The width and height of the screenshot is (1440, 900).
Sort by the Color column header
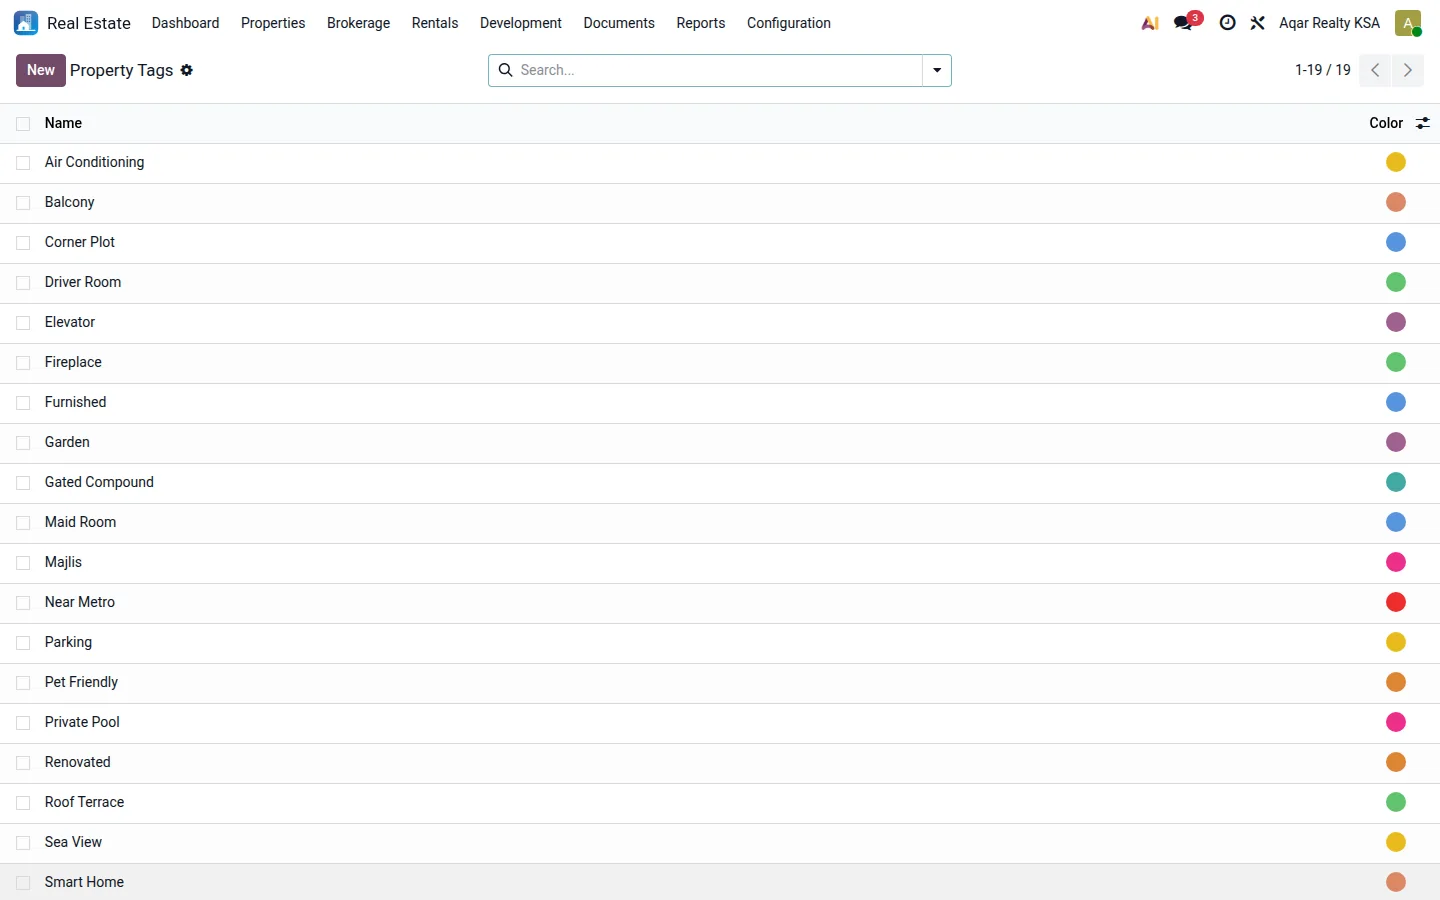[1386, 123]
